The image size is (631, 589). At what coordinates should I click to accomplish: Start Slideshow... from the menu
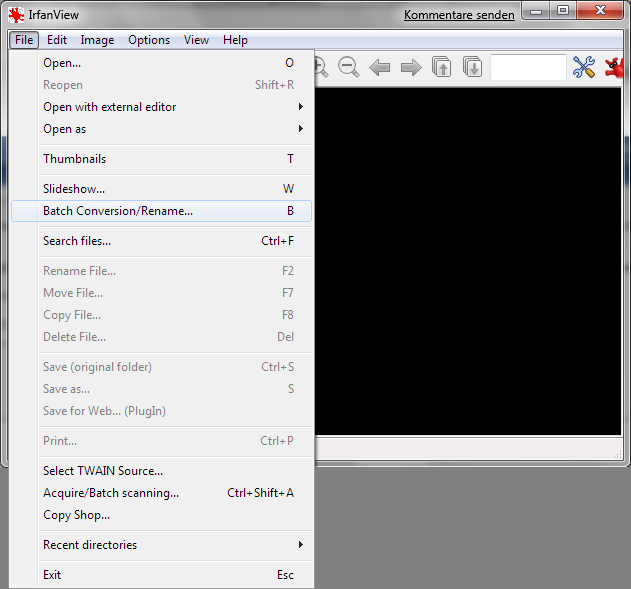(161, 189)
